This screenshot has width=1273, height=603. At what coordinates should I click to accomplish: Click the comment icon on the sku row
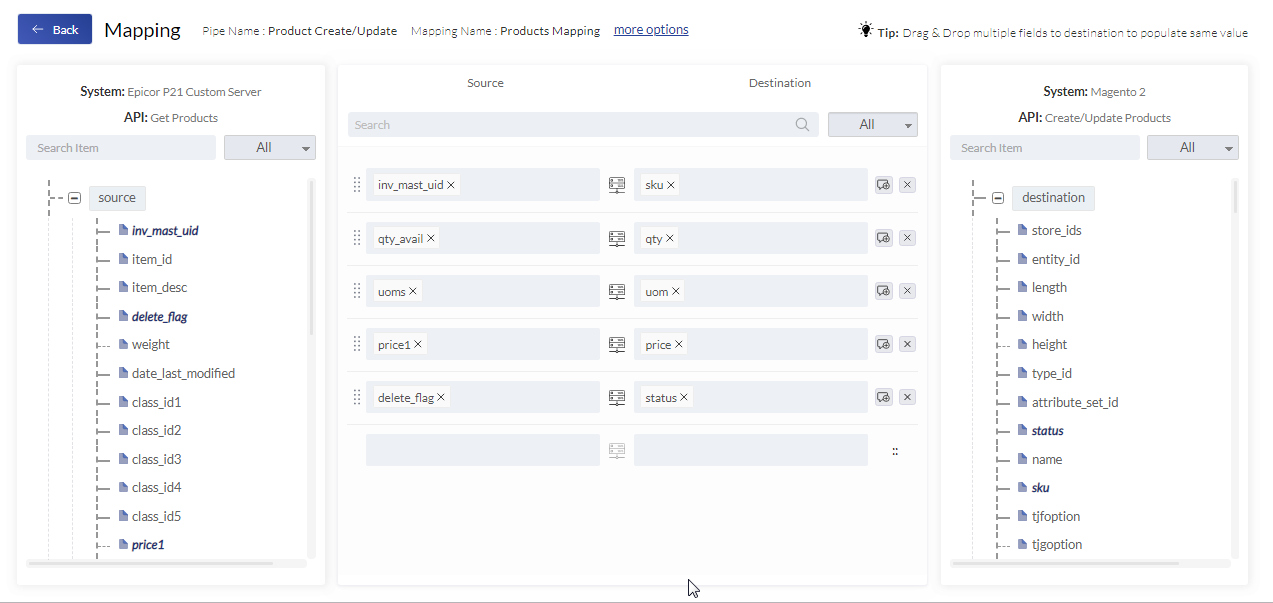pyautogui.click(x=883, y=185)
